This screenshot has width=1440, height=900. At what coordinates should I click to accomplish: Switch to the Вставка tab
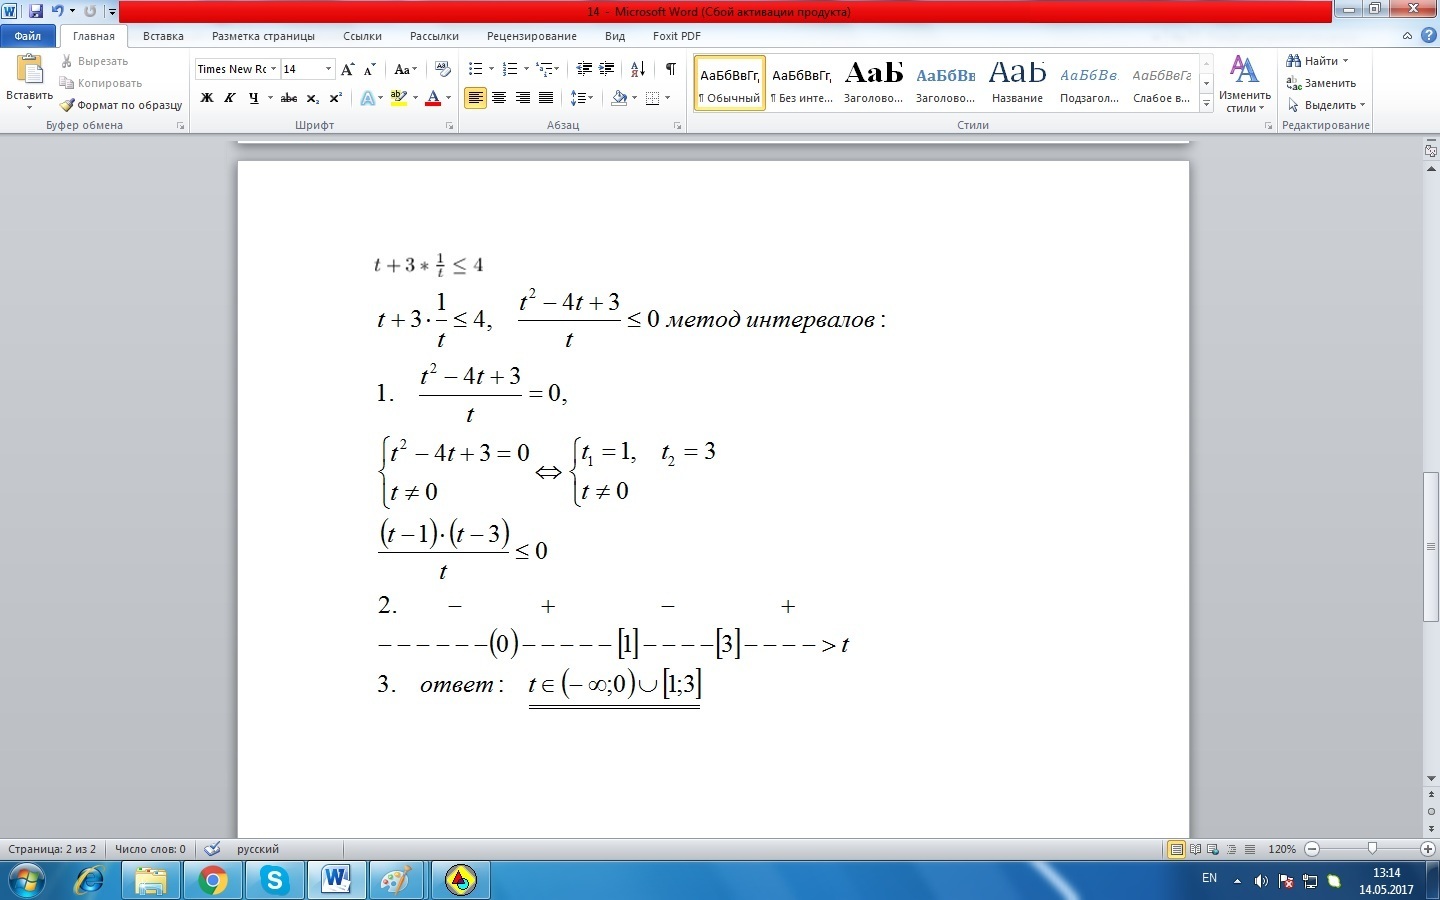point(163,36)
